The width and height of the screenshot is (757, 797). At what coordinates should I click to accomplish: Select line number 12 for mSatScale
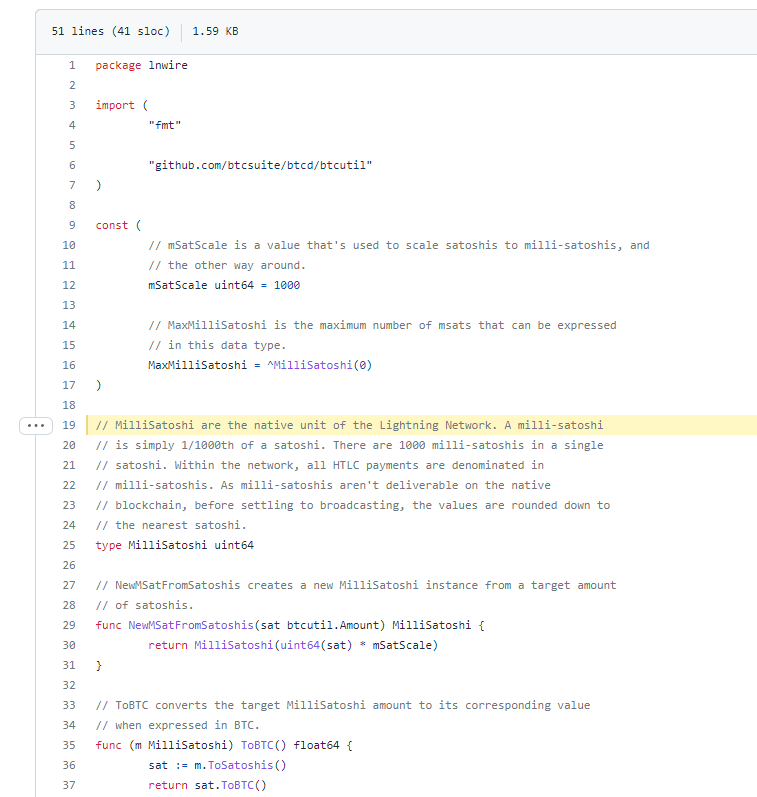pos(69,285)
